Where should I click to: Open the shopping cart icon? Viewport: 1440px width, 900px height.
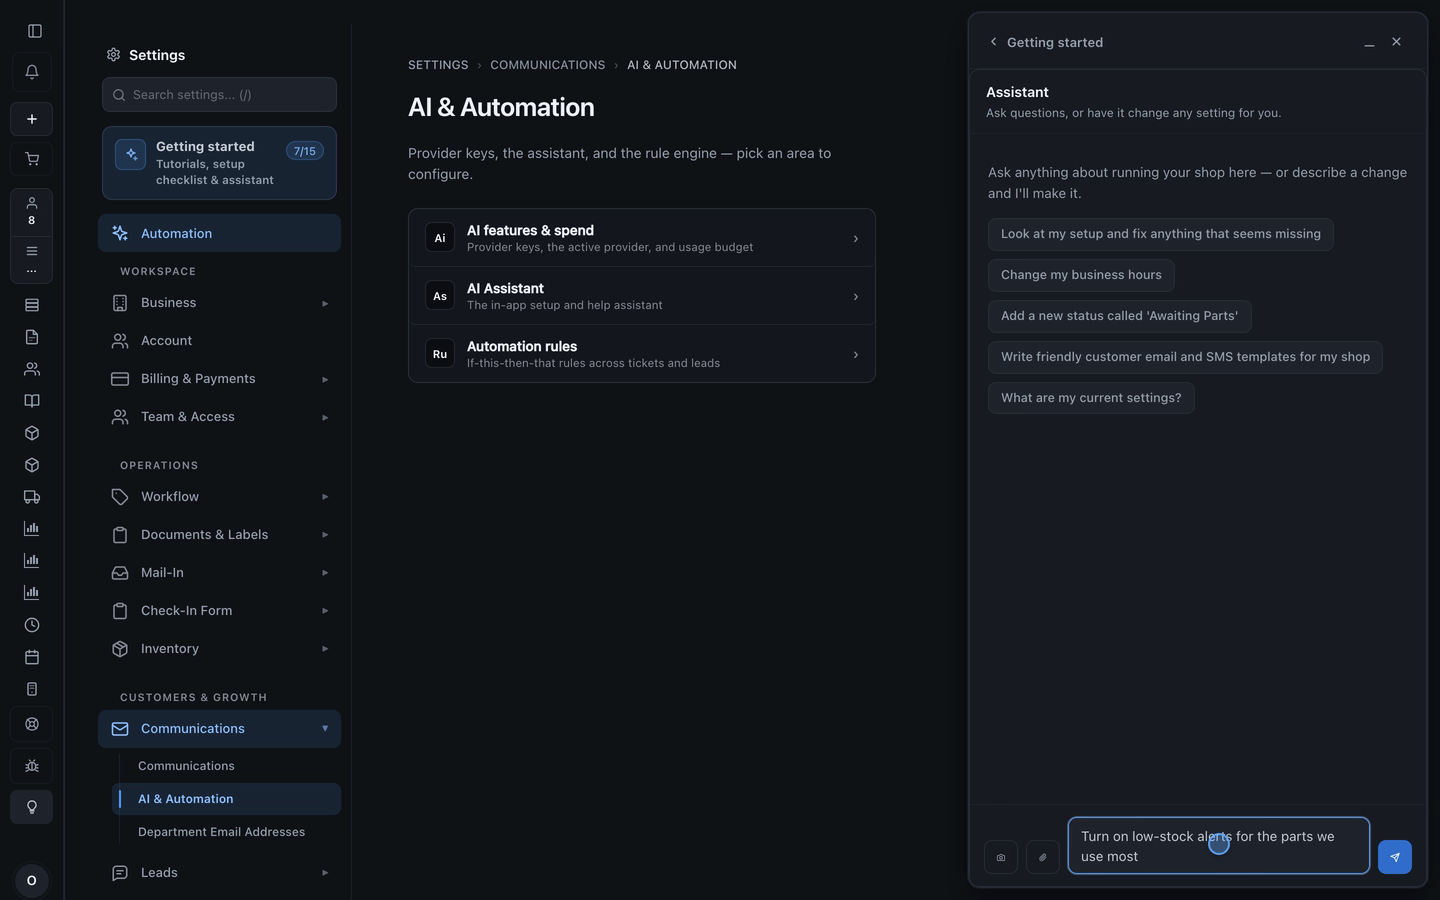pos(32,159)
